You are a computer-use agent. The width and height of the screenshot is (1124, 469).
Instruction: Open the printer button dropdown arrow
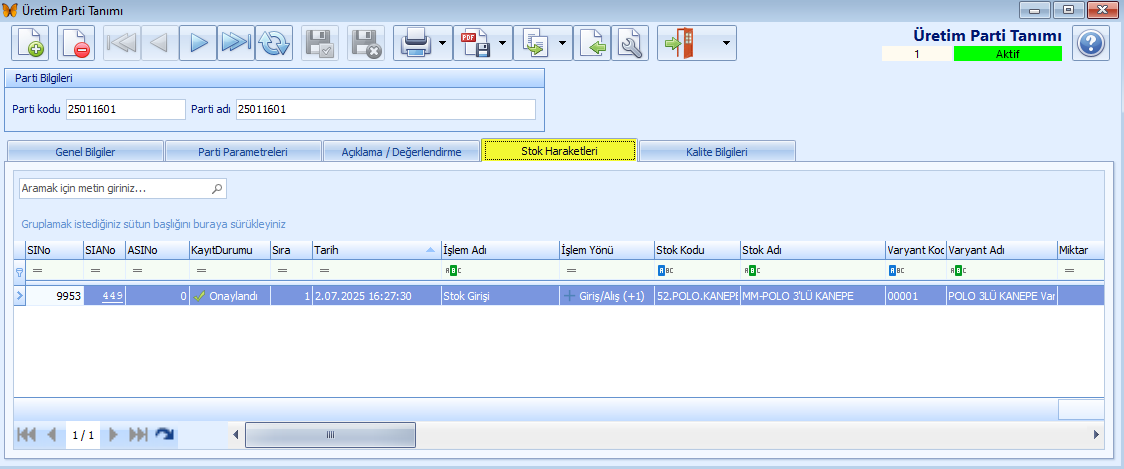click(442, 43)
